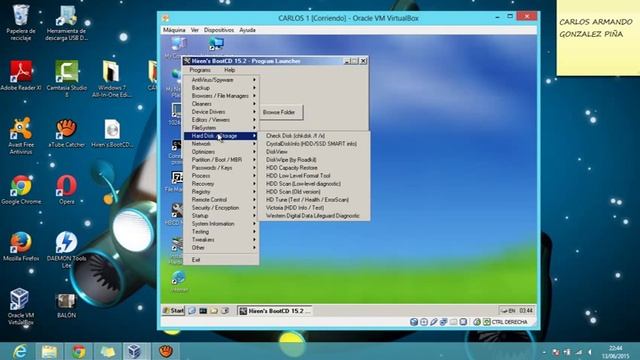Launch Adobe Reader XI from the desktop

(21, 76)
